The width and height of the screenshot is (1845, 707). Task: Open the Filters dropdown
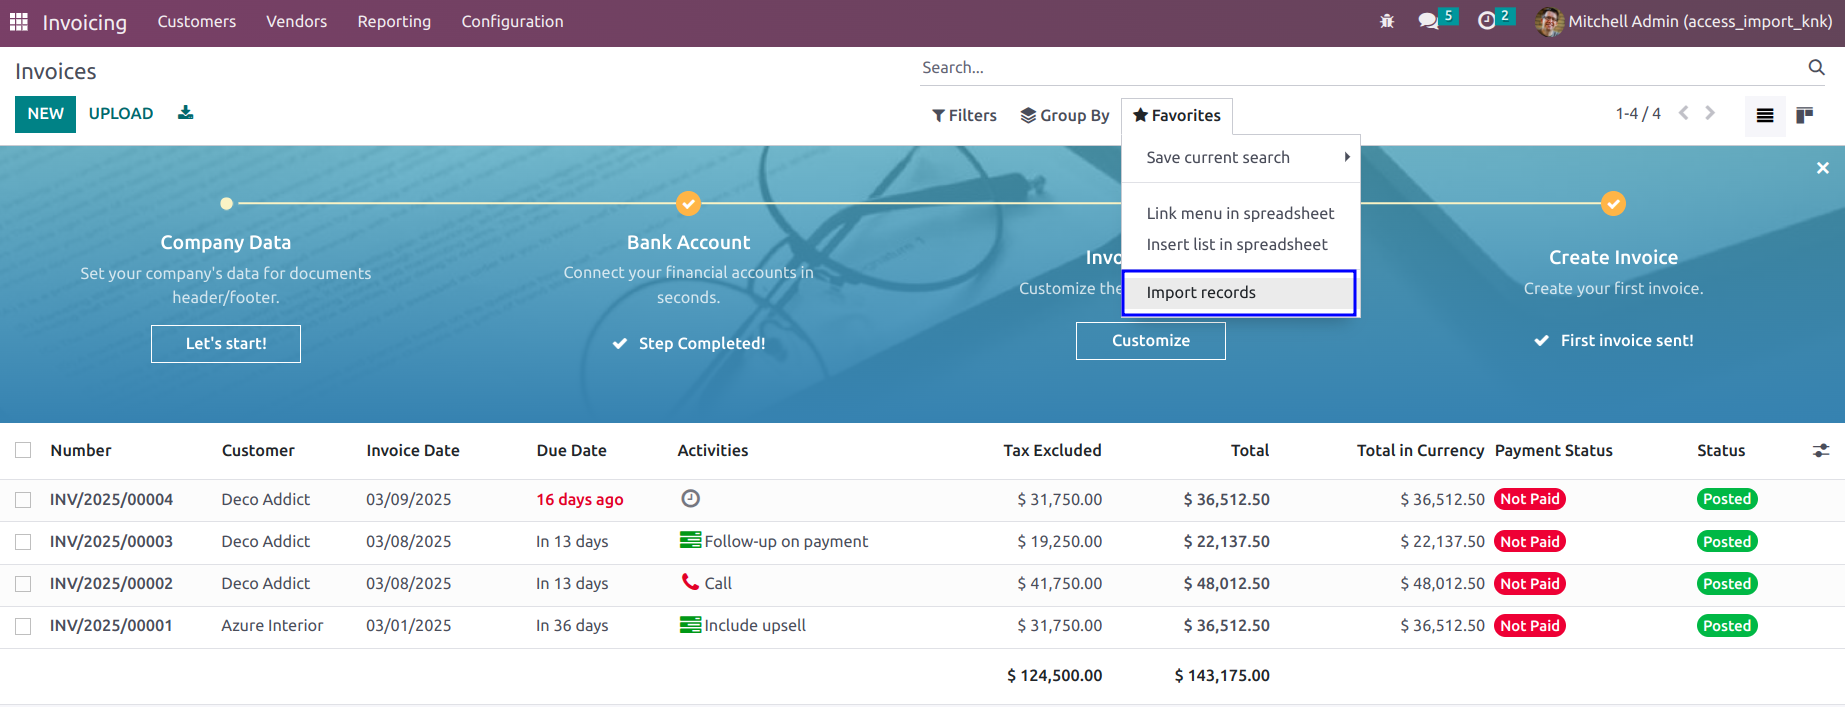[965, 116]
